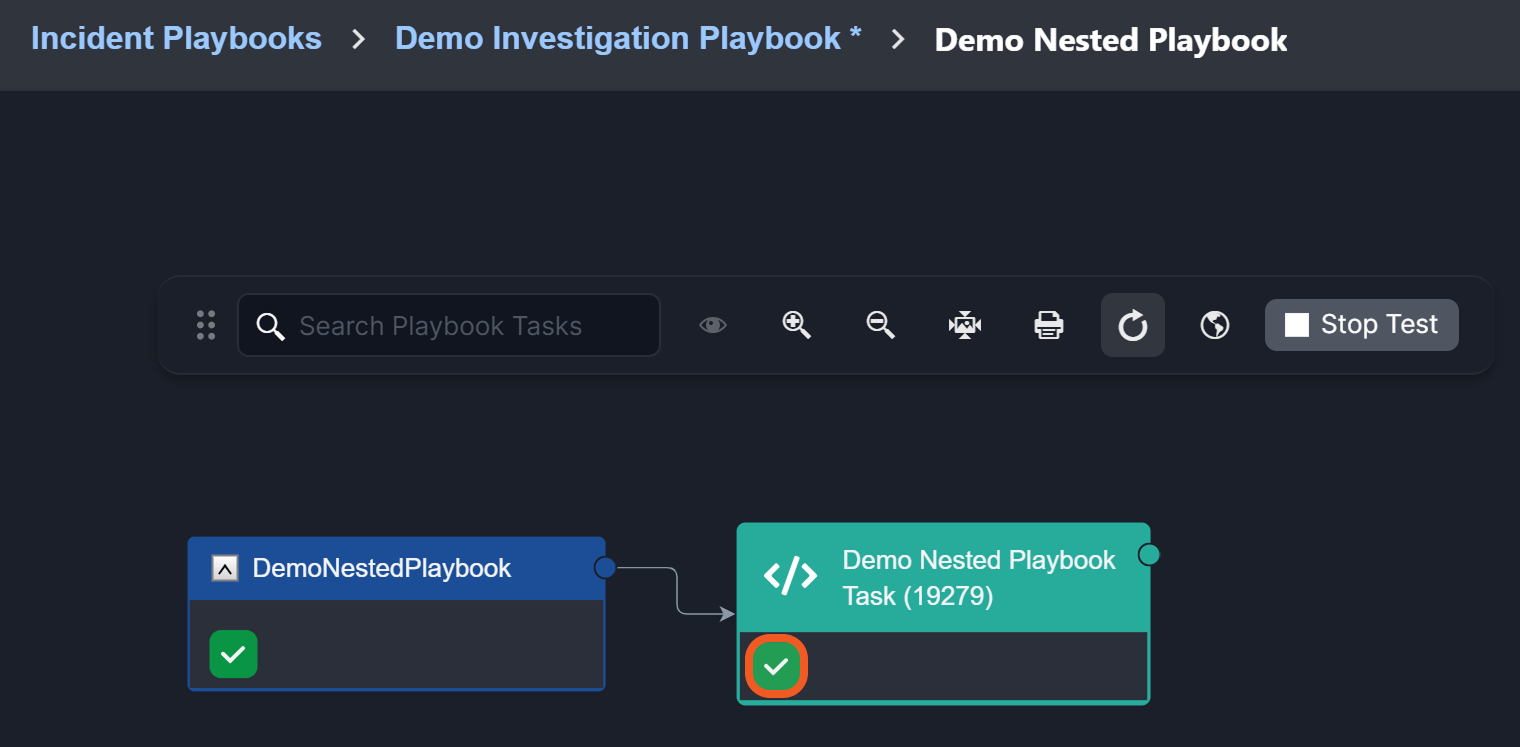The width and height of the screenshot is (1520, 747).
Task: Click the refresh circular arrow icon
Action: [1132, 325]
